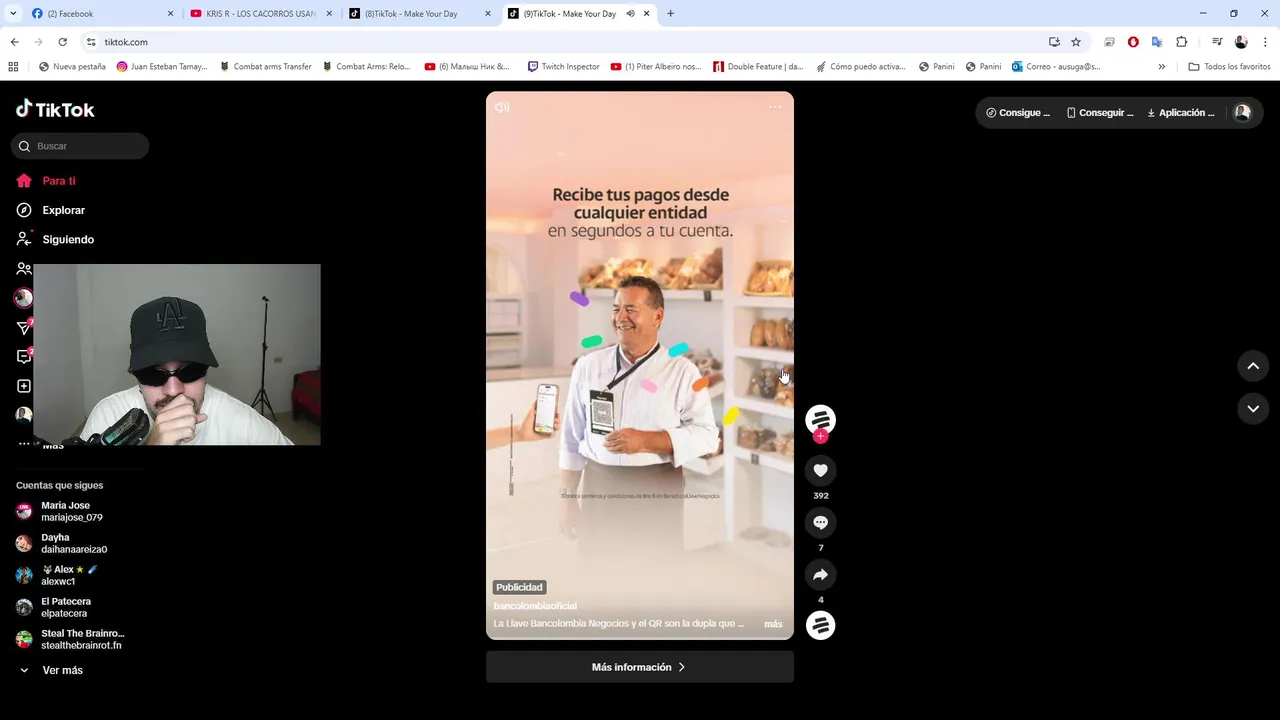Open the Chrome profile avatar
Screen dimensions: 1280x720
coord(1241,42)
